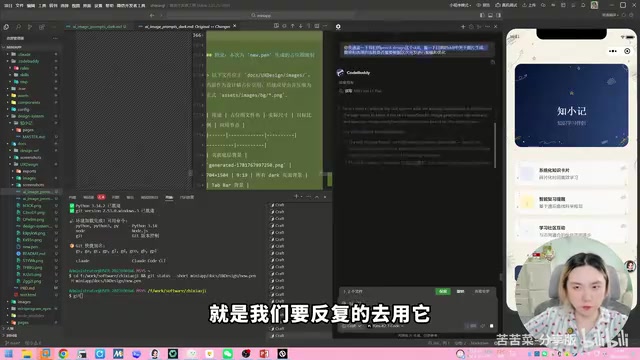Open the 工具 menu
This screenshot has width=640, height=360.
point(42,5)
